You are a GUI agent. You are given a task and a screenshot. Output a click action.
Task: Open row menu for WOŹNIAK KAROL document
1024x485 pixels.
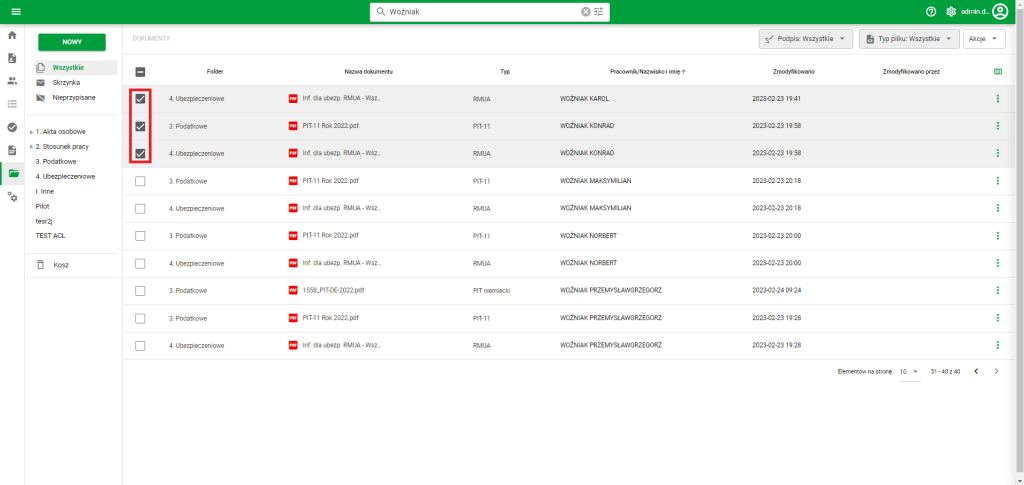[997, 99]
